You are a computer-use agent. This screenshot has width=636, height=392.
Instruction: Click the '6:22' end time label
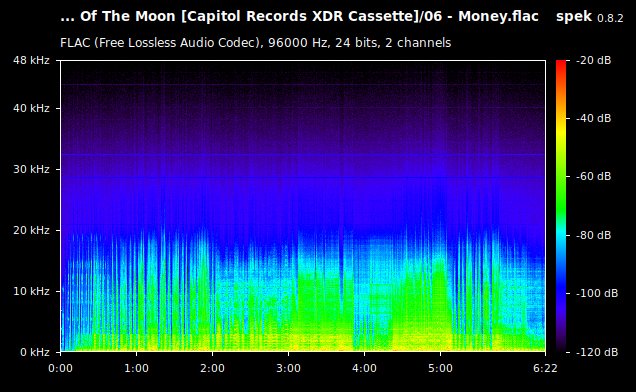point(545,368)
